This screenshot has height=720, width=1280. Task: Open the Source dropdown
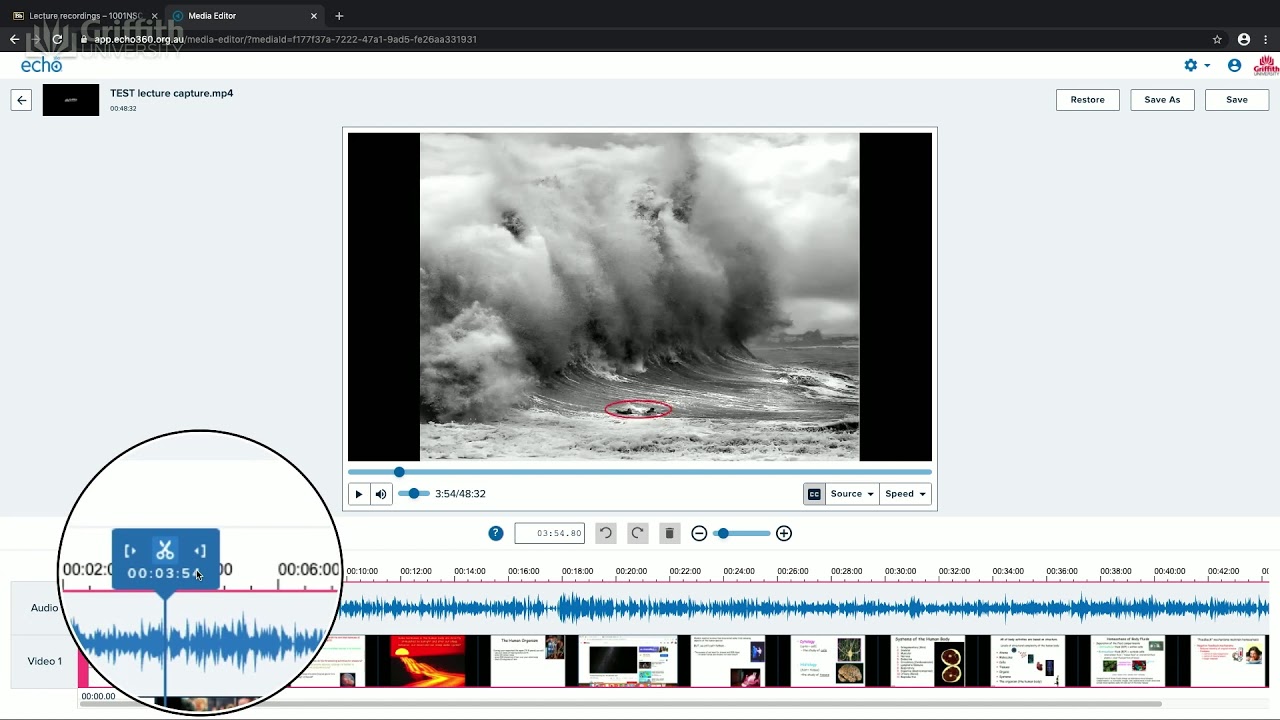852,494
